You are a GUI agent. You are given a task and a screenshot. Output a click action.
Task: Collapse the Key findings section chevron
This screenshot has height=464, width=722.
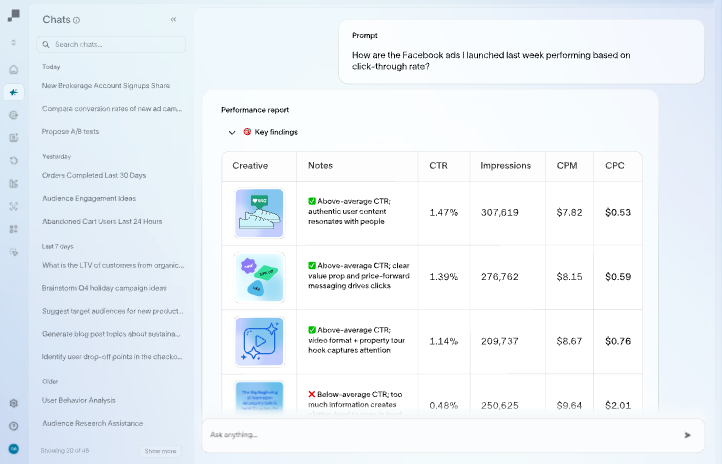click(232, 132)
